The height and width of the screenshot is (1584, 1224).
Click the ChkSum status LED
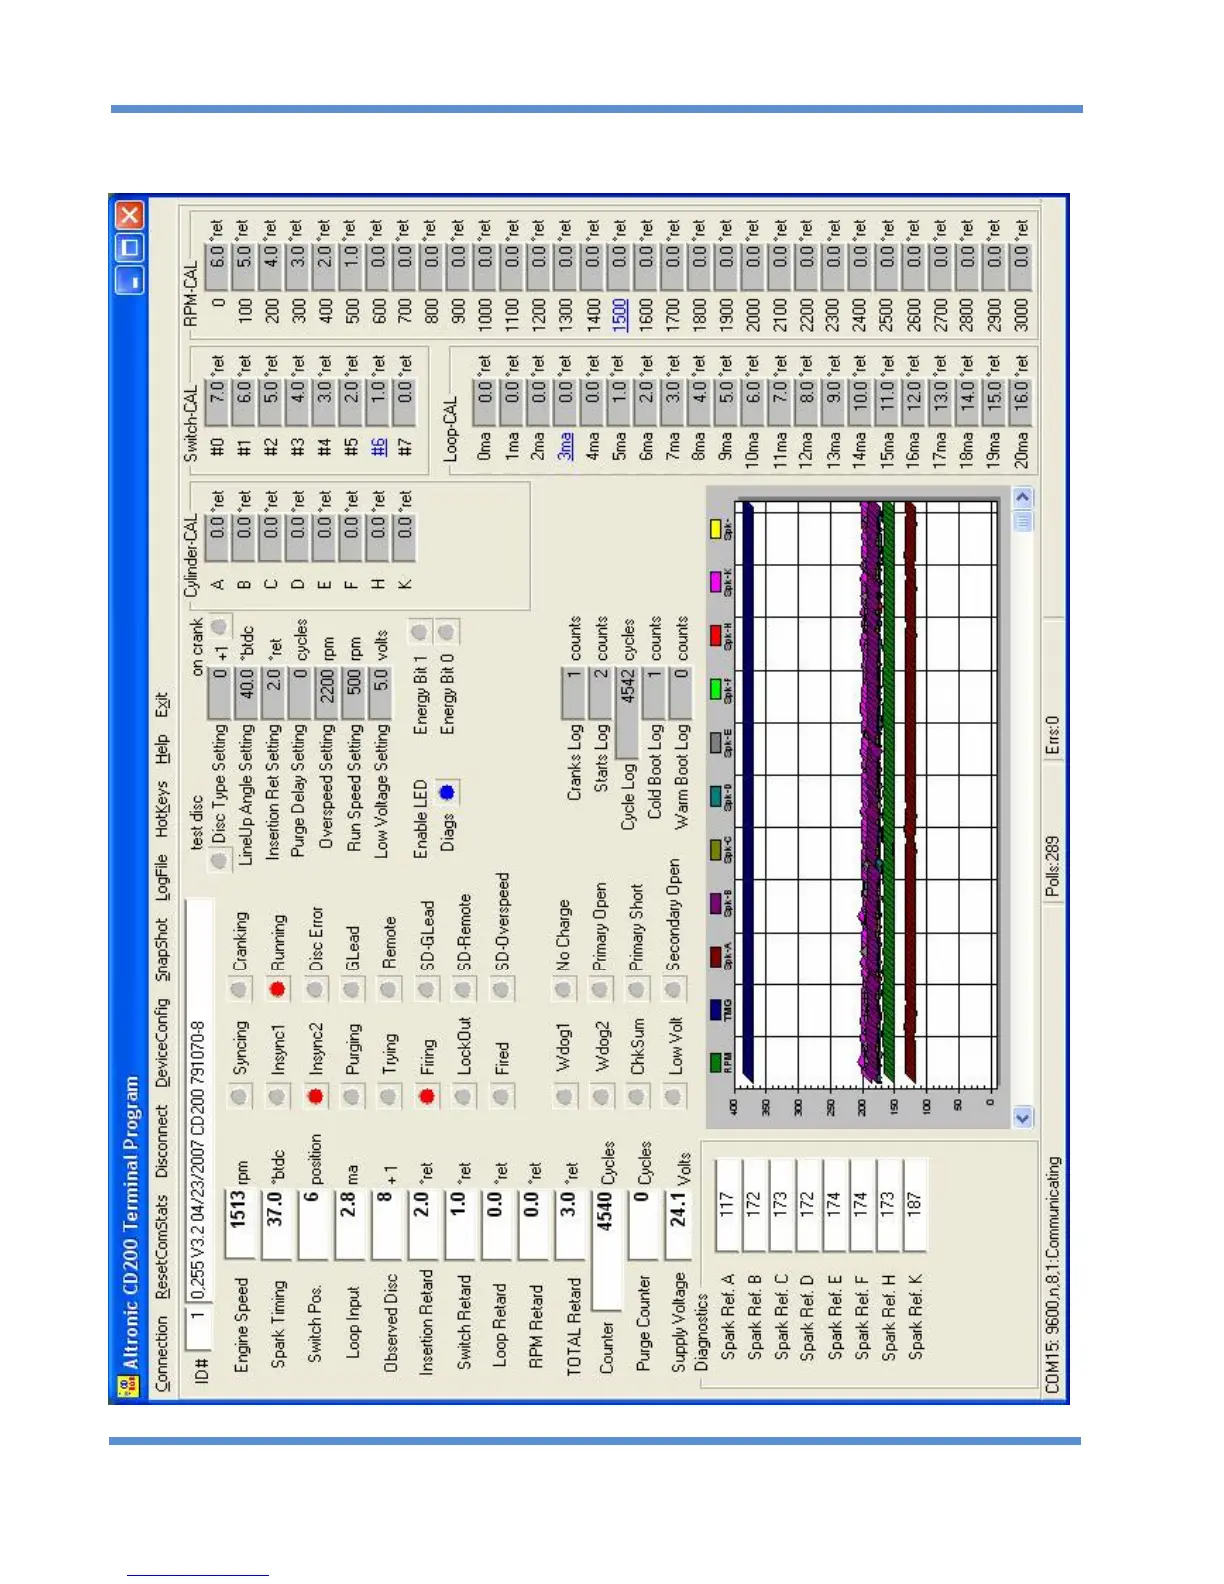click(x=637, y=1097)
